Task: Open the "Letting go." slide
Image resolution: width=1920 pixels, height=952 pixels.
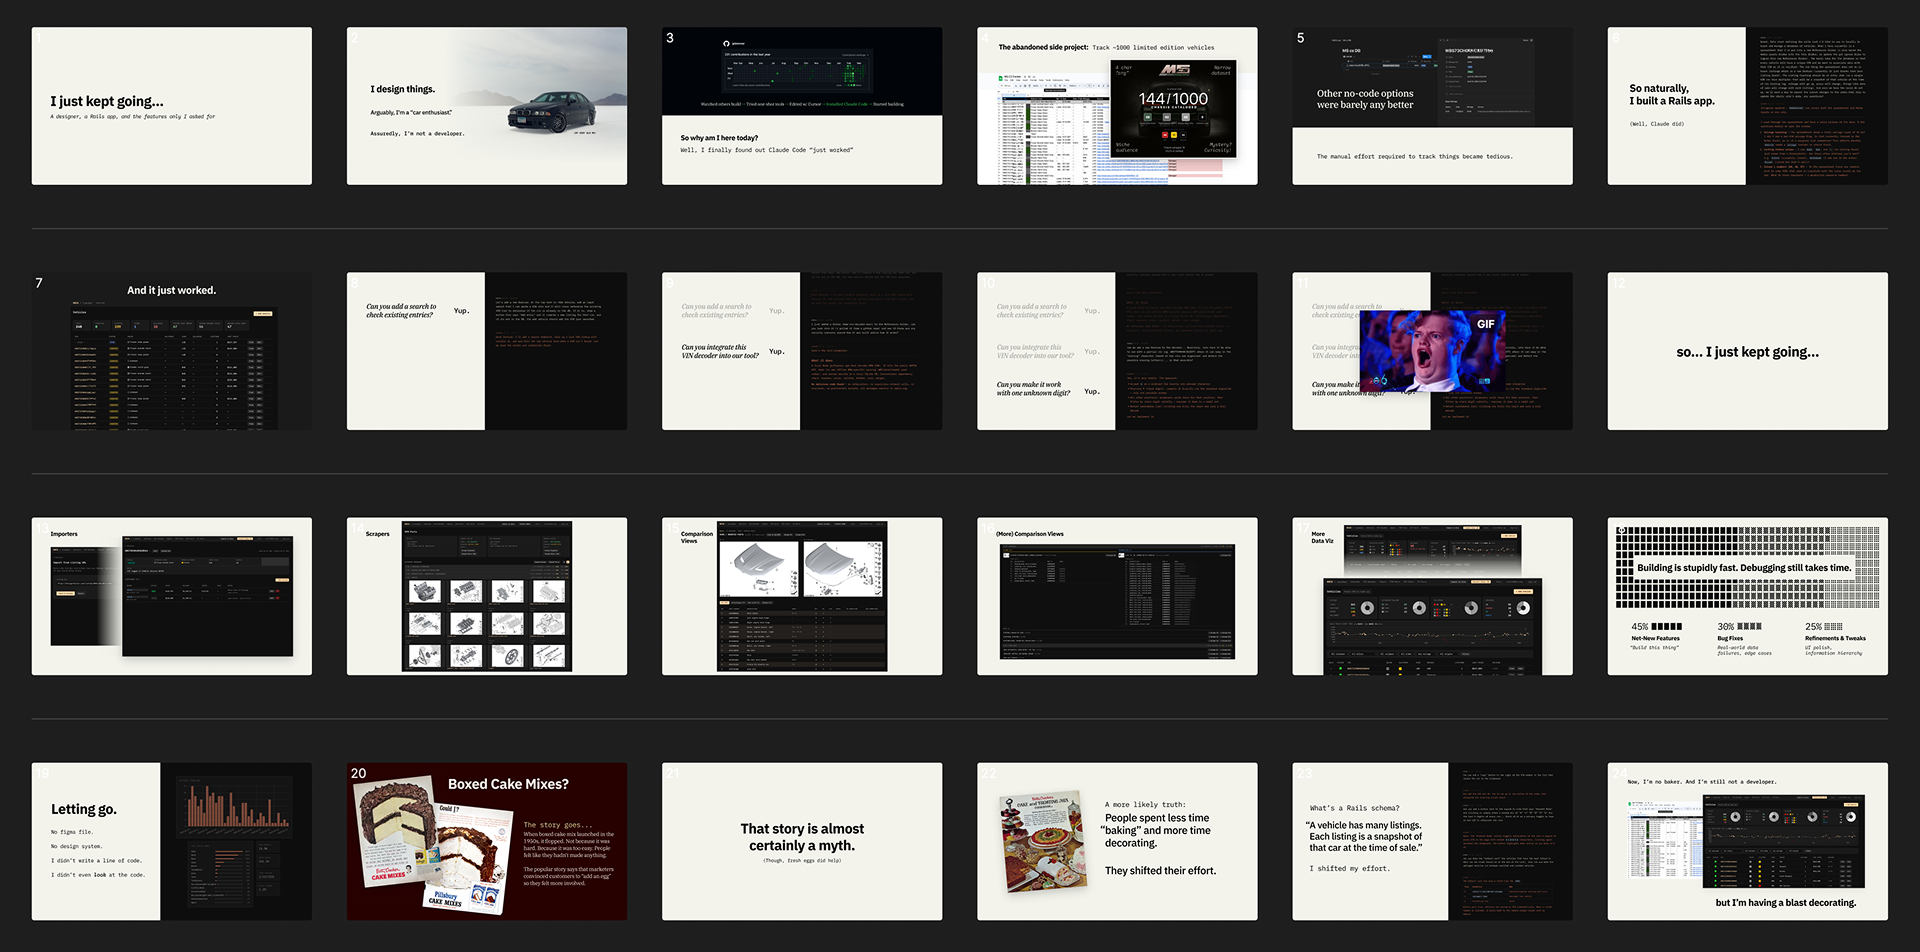Action: click(171, 842)
